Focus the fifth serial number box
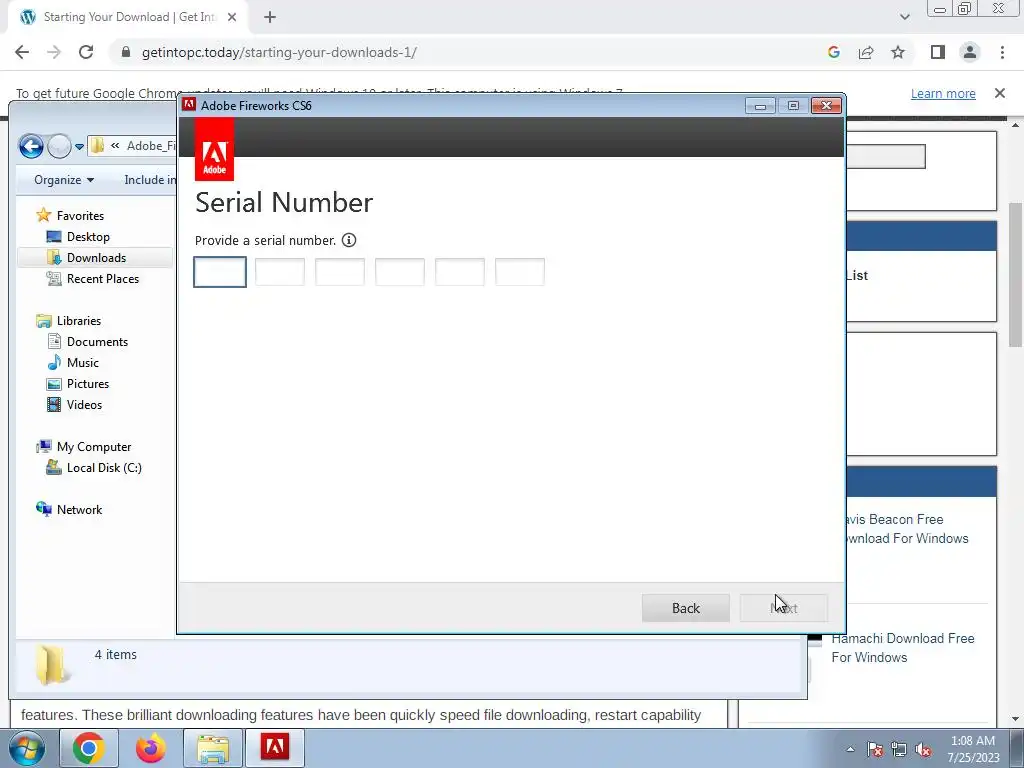Viewport: 1024px width, 768px height. pos(460,272)
